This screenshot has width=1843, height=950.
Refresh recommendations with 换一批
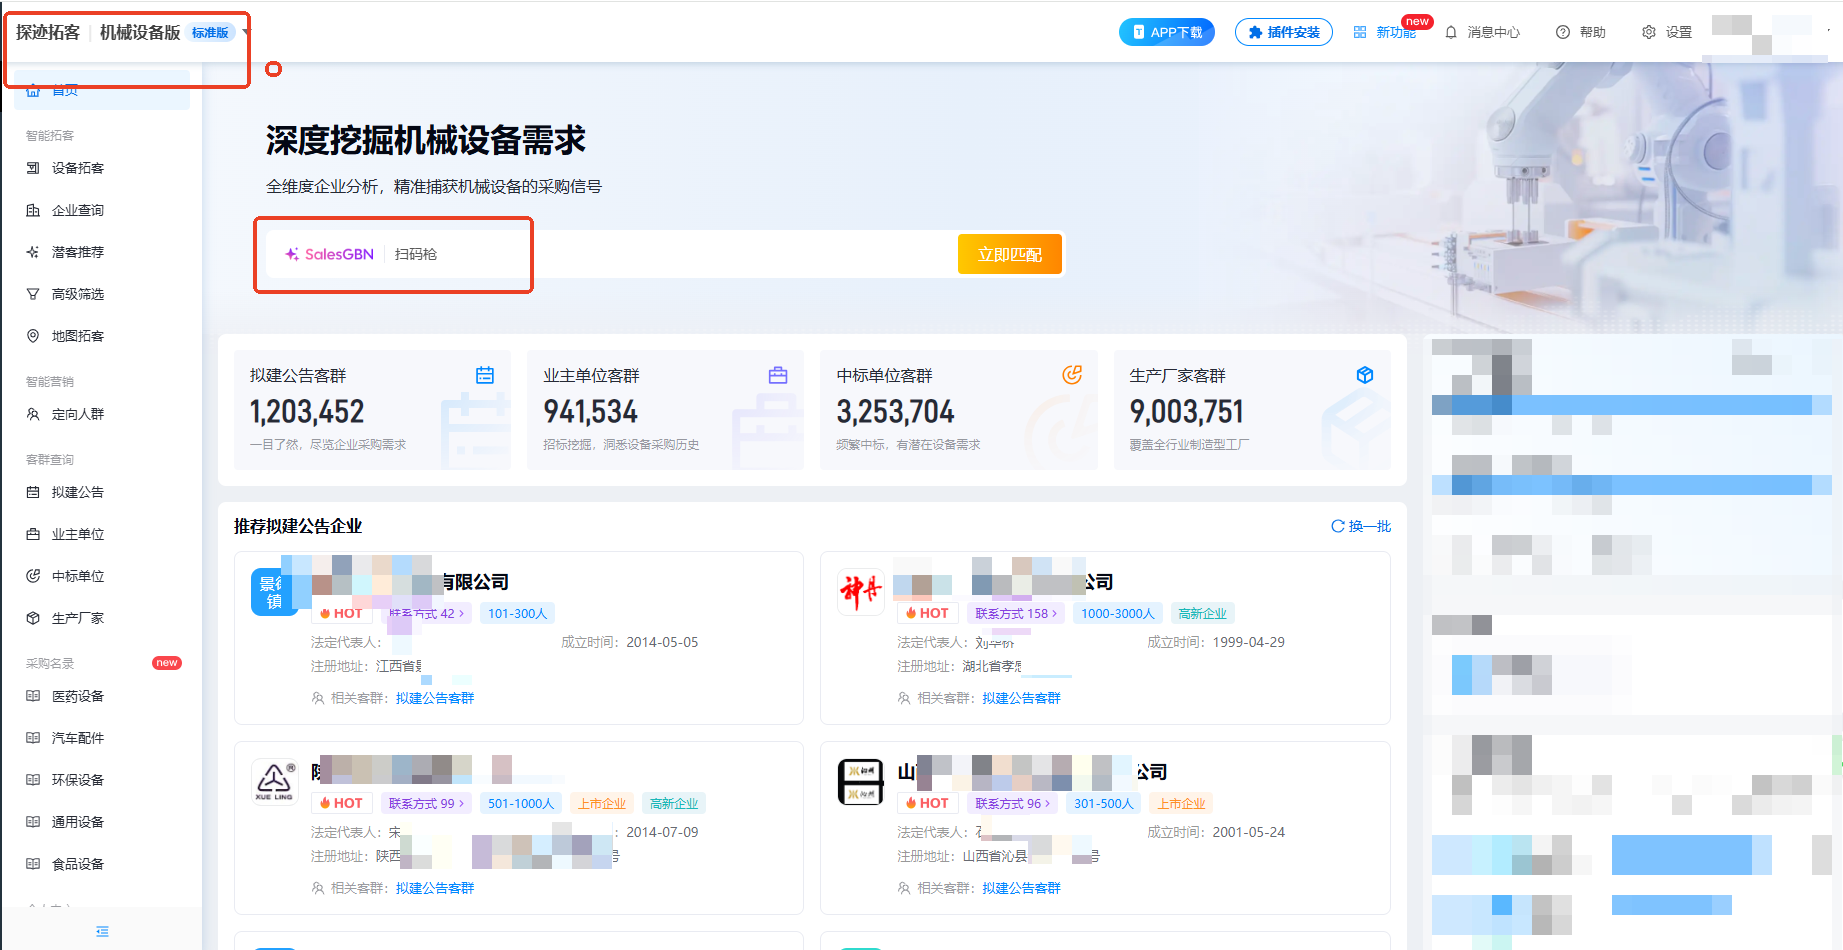tap(1361, 526)
